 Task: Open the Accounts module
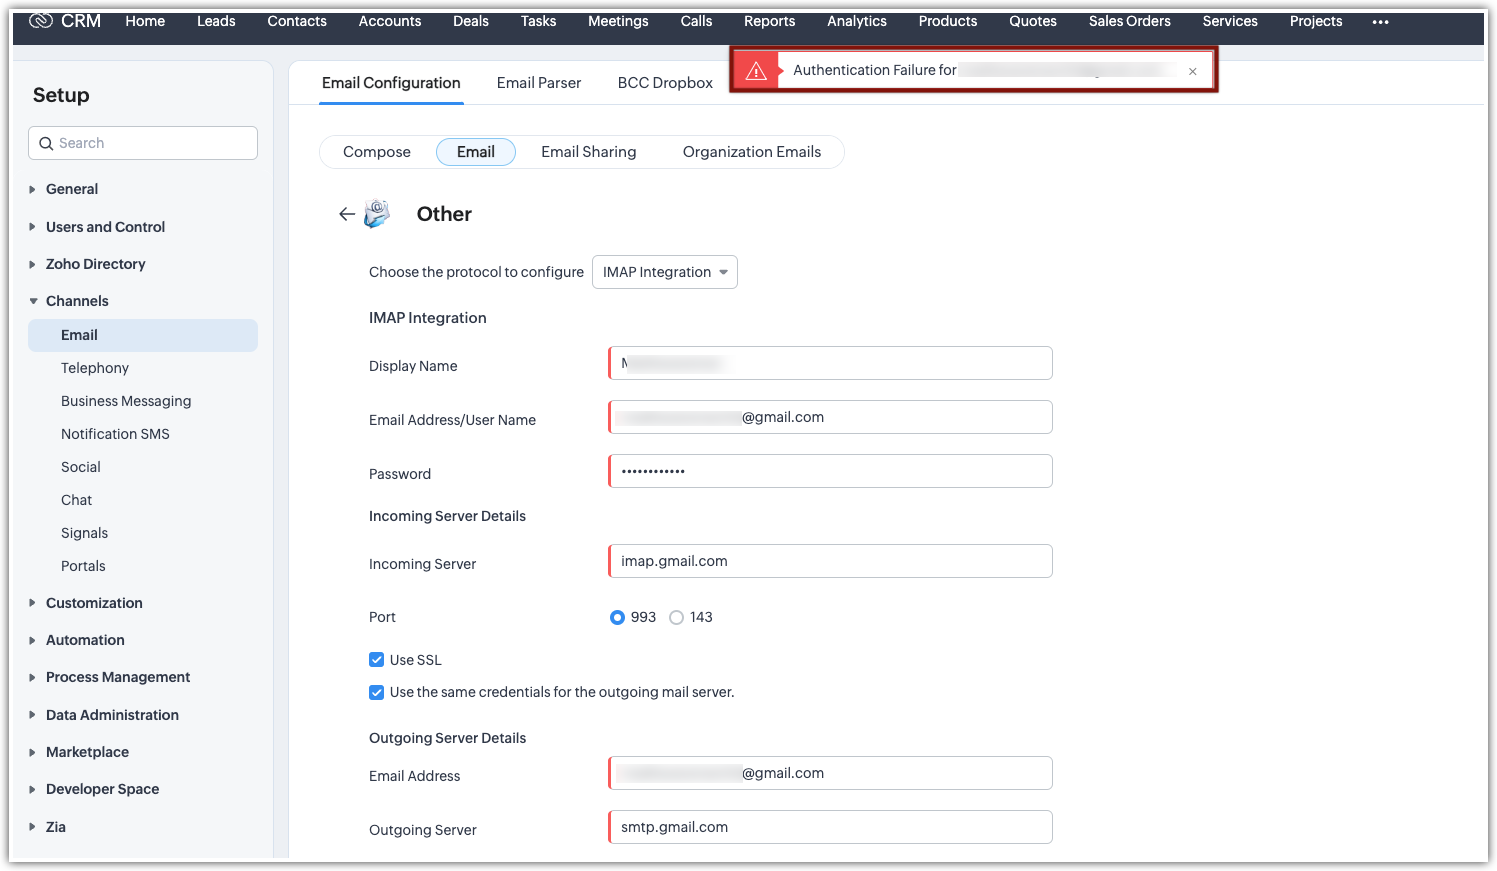pyautogui.click(x=390, y=21)
